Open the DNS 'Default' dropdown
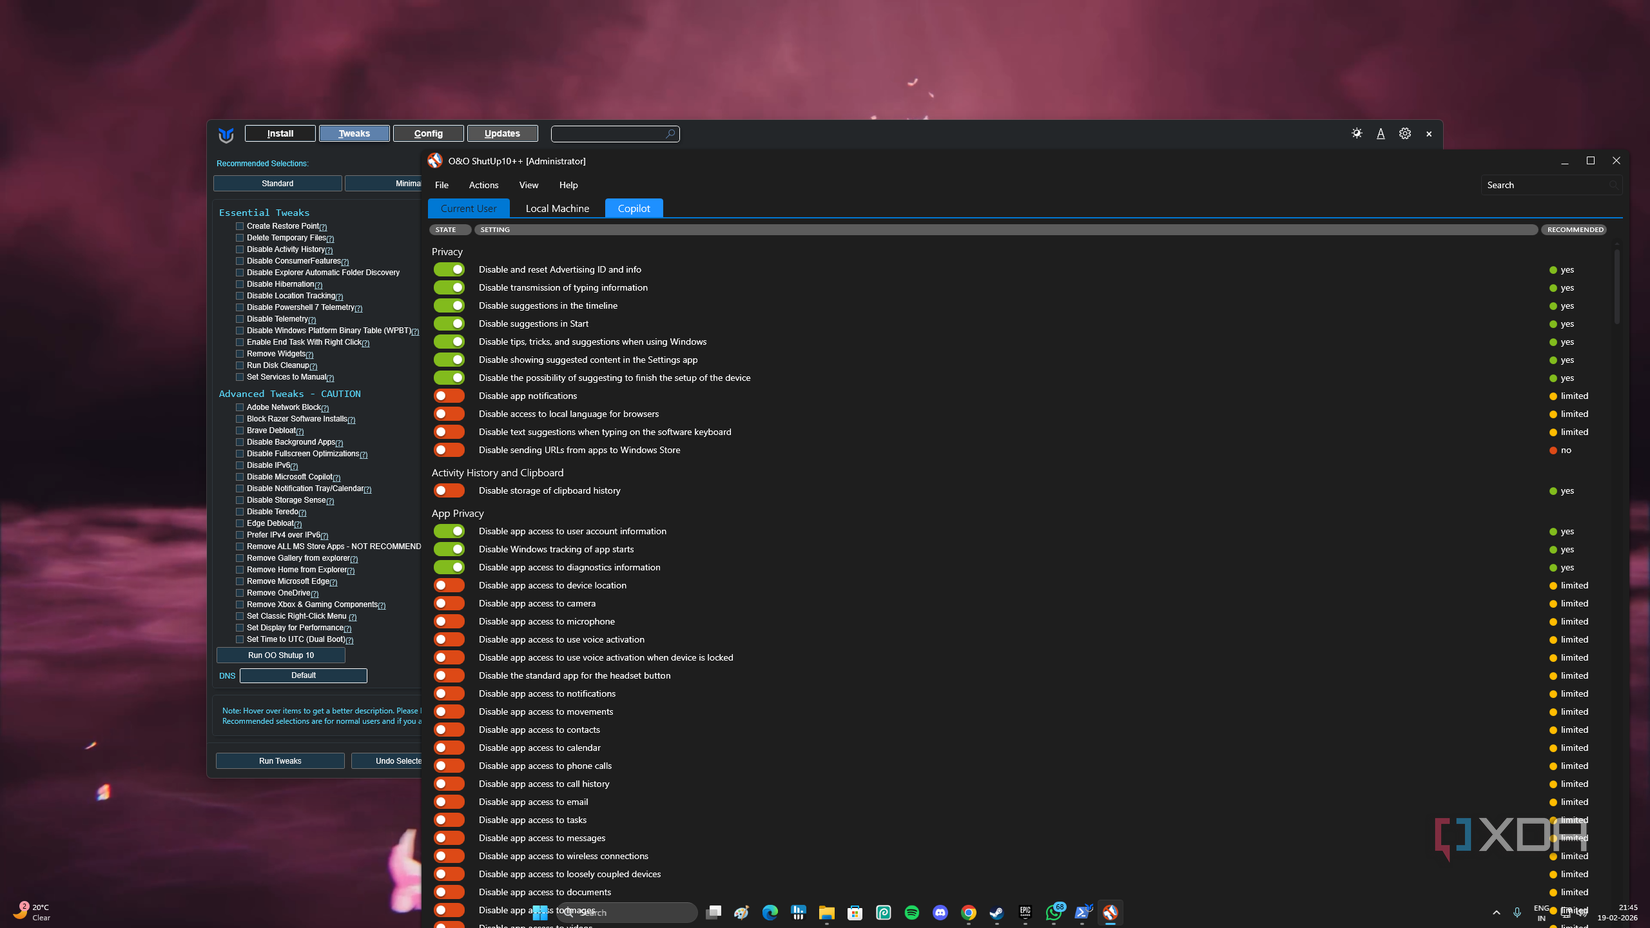 (303, 676)
